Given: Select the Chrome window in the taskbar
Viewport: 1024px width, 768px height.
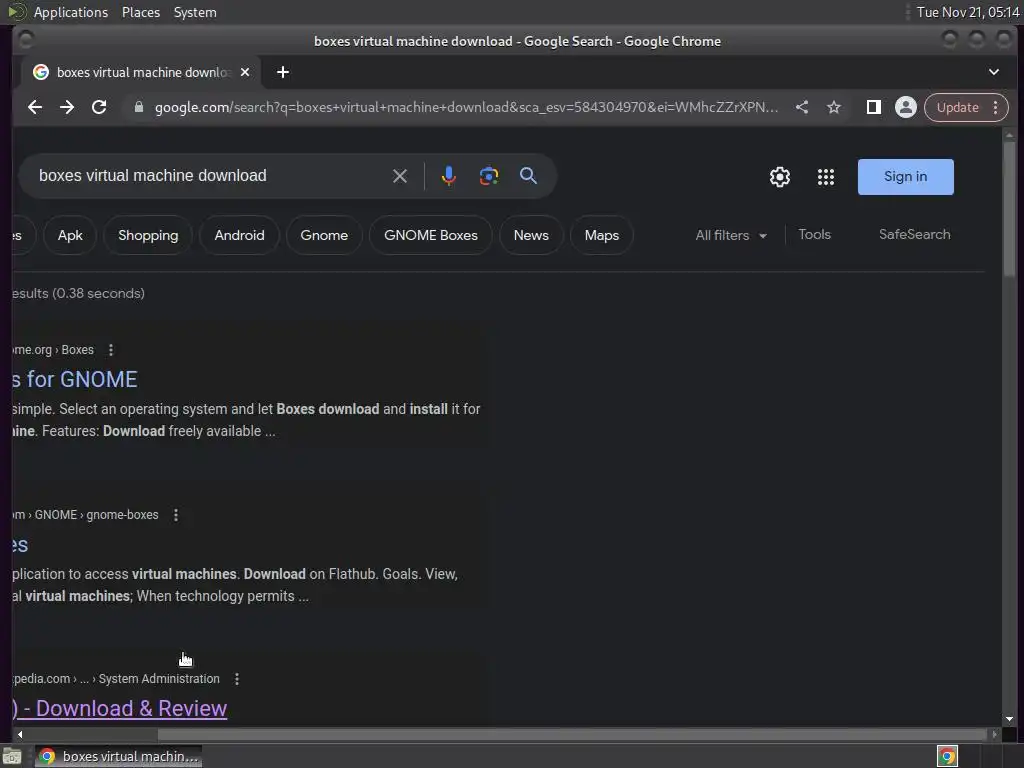Looking at the screenshot, I should pyautogui.click(x=118, y=756).
